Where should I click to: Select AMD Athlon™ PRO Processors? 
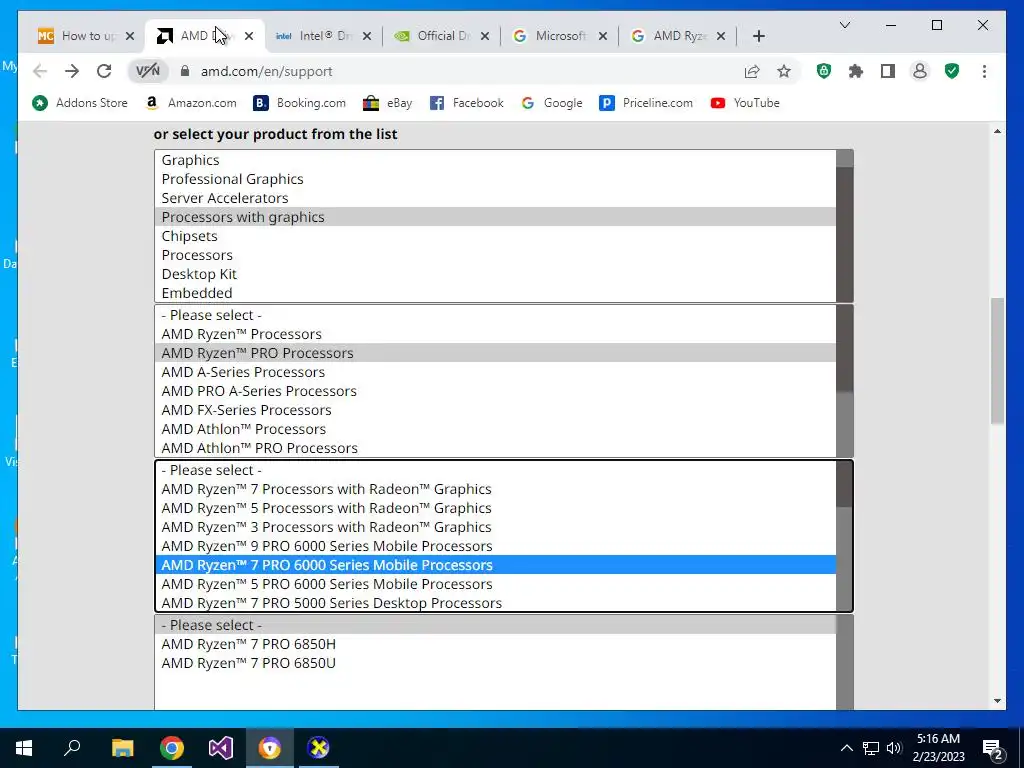[495, 448]
